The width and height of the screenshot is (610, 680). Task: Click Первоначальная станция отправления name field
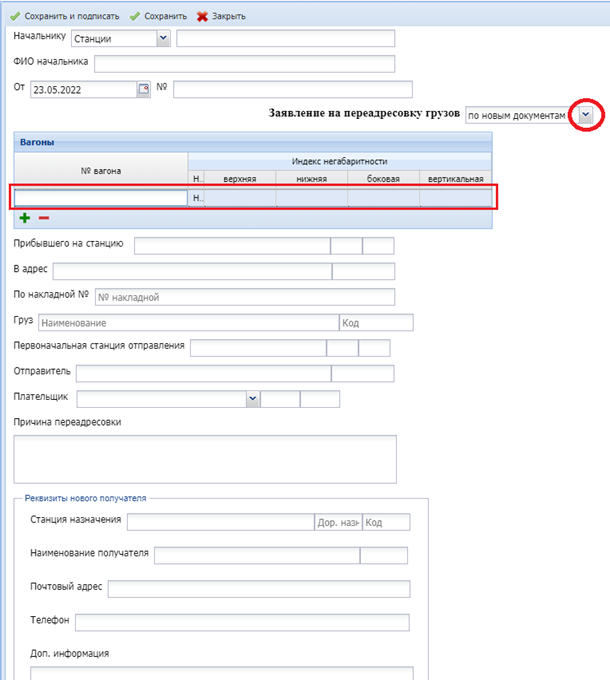(x=258, y=348)
